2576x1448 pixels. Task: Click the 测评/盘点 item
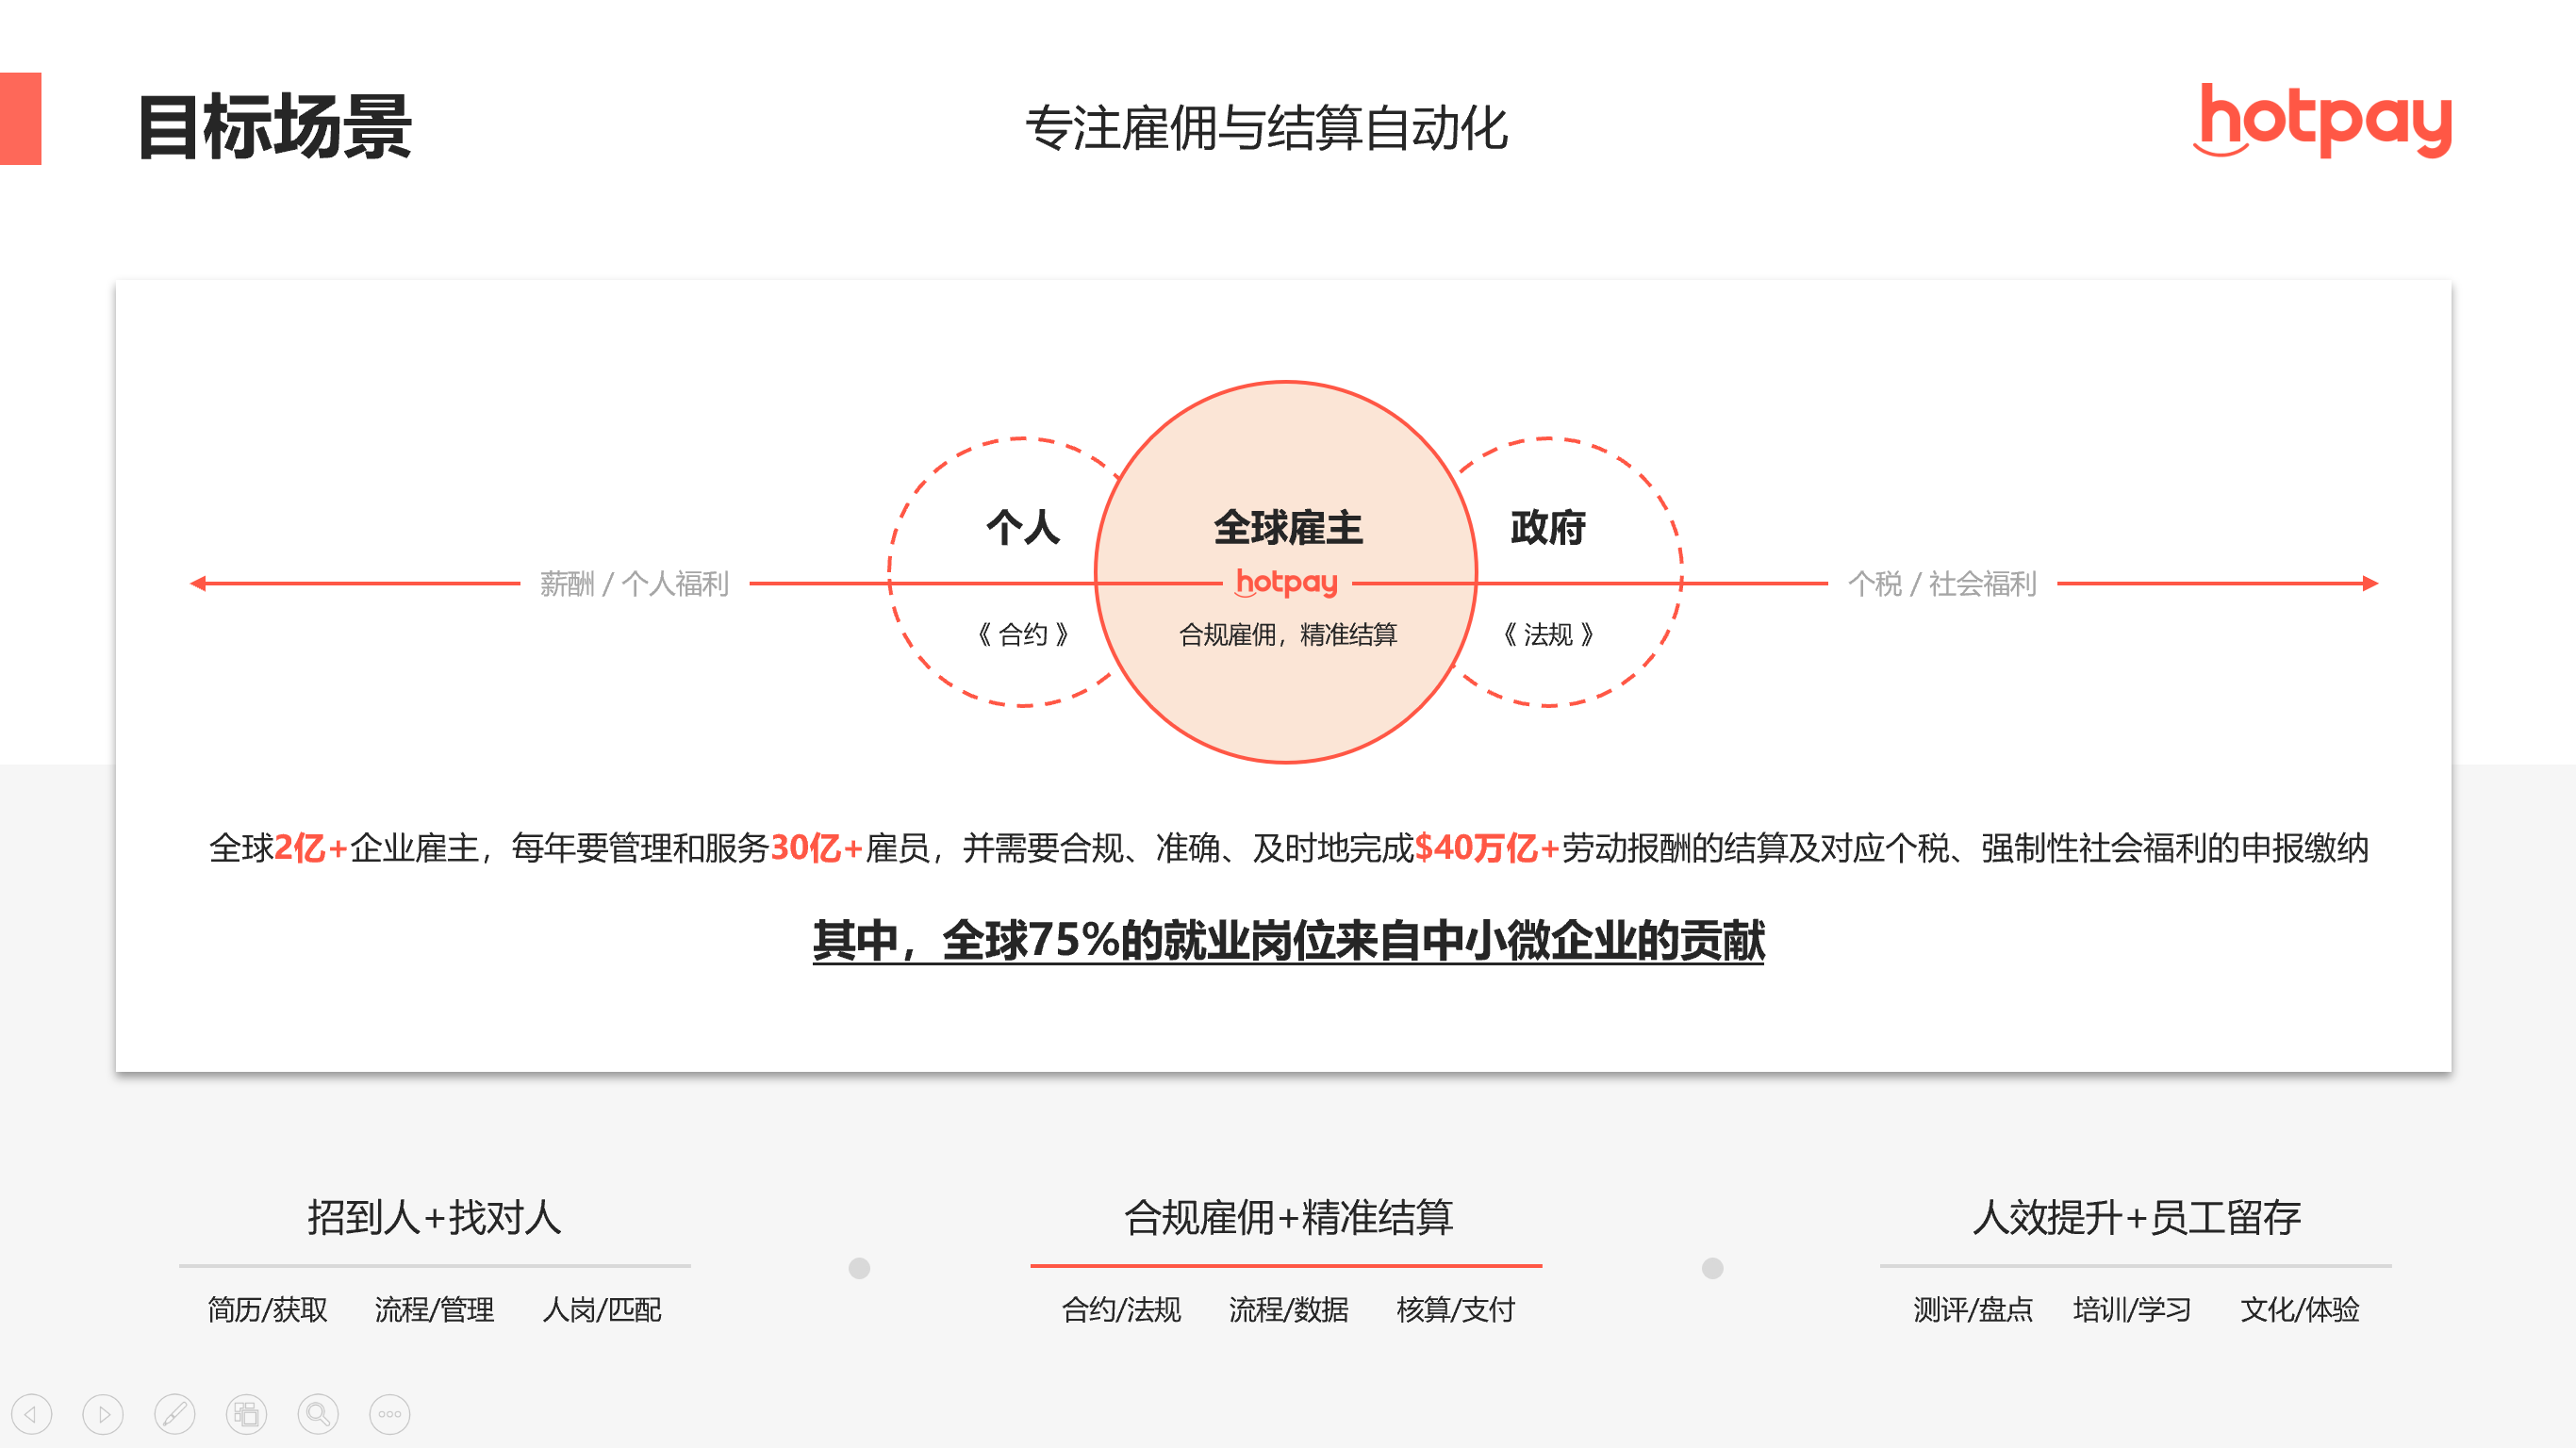(x=1972, y=1309)
